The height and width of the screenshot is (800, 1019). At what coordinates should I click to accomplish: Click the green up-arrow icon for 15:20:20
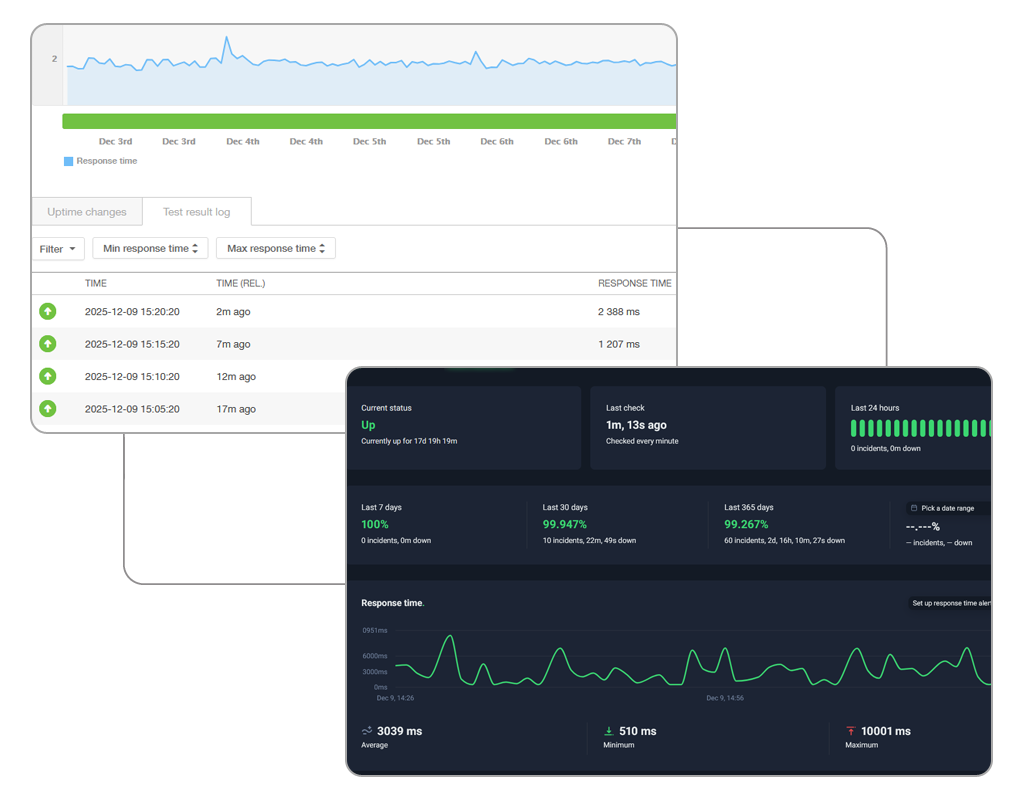pos(47,312)
